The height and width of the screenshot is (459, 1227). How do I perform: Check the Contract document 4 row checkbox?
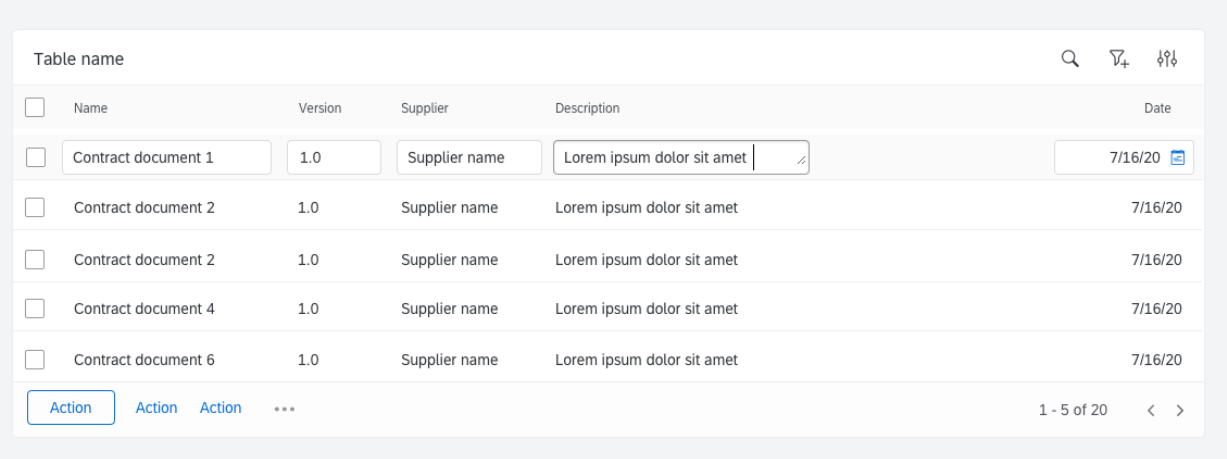pos(35,309)
